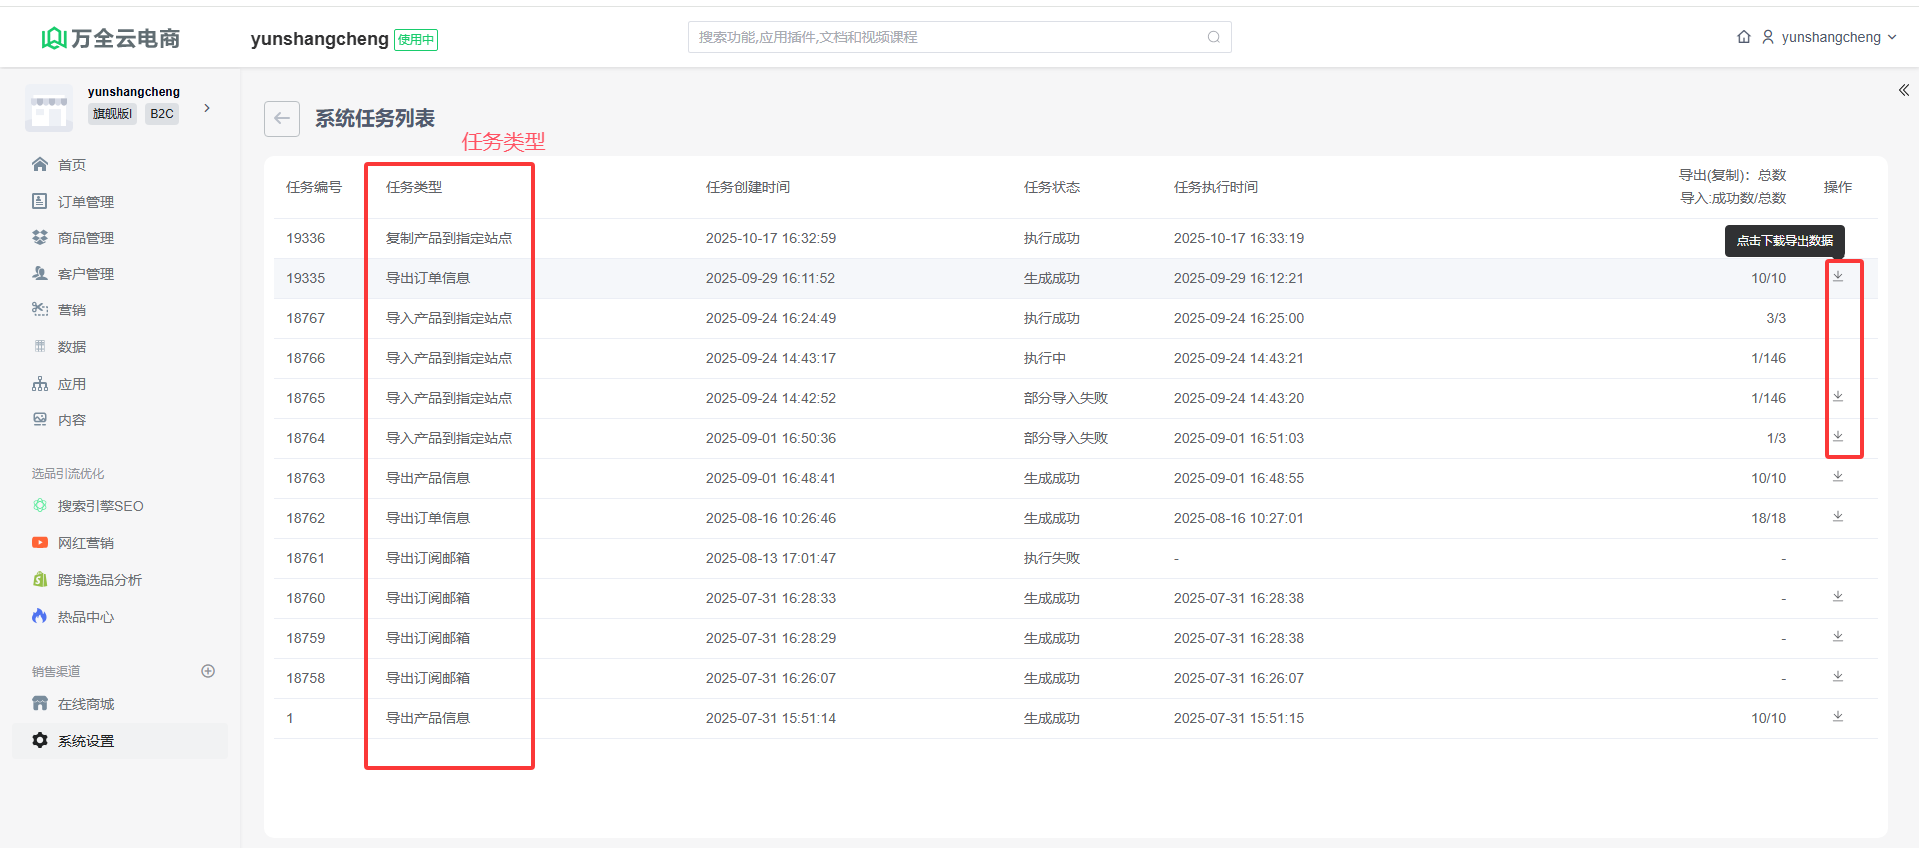Go to 商品管理 menu
1919x848 pixels.
coord(86,238)
